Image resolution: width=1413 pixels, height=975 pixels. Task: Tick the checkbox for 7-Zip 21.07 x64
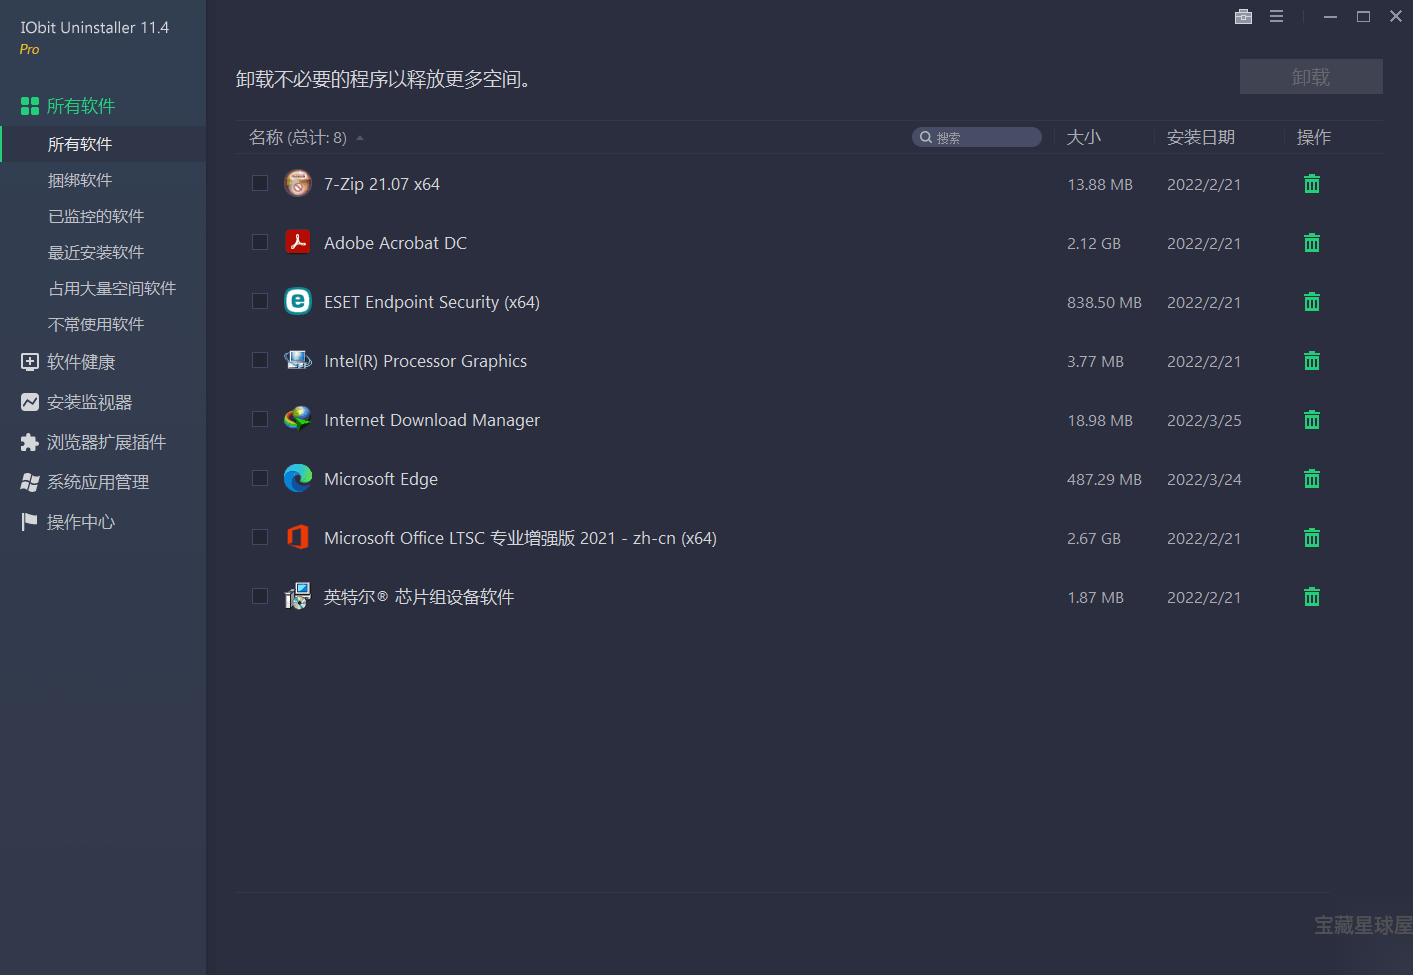[260, 183]
